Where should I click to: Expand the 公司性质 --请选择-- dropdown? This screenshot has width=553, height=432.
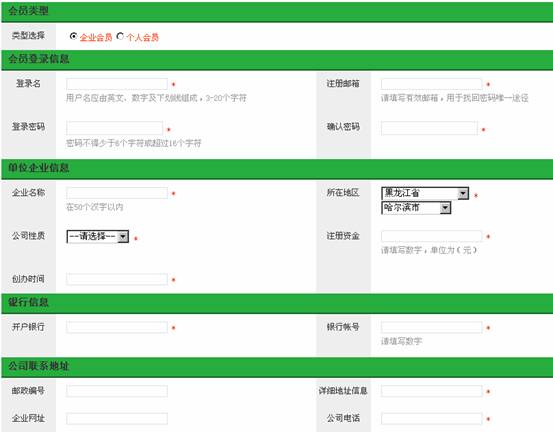(97, 236)
